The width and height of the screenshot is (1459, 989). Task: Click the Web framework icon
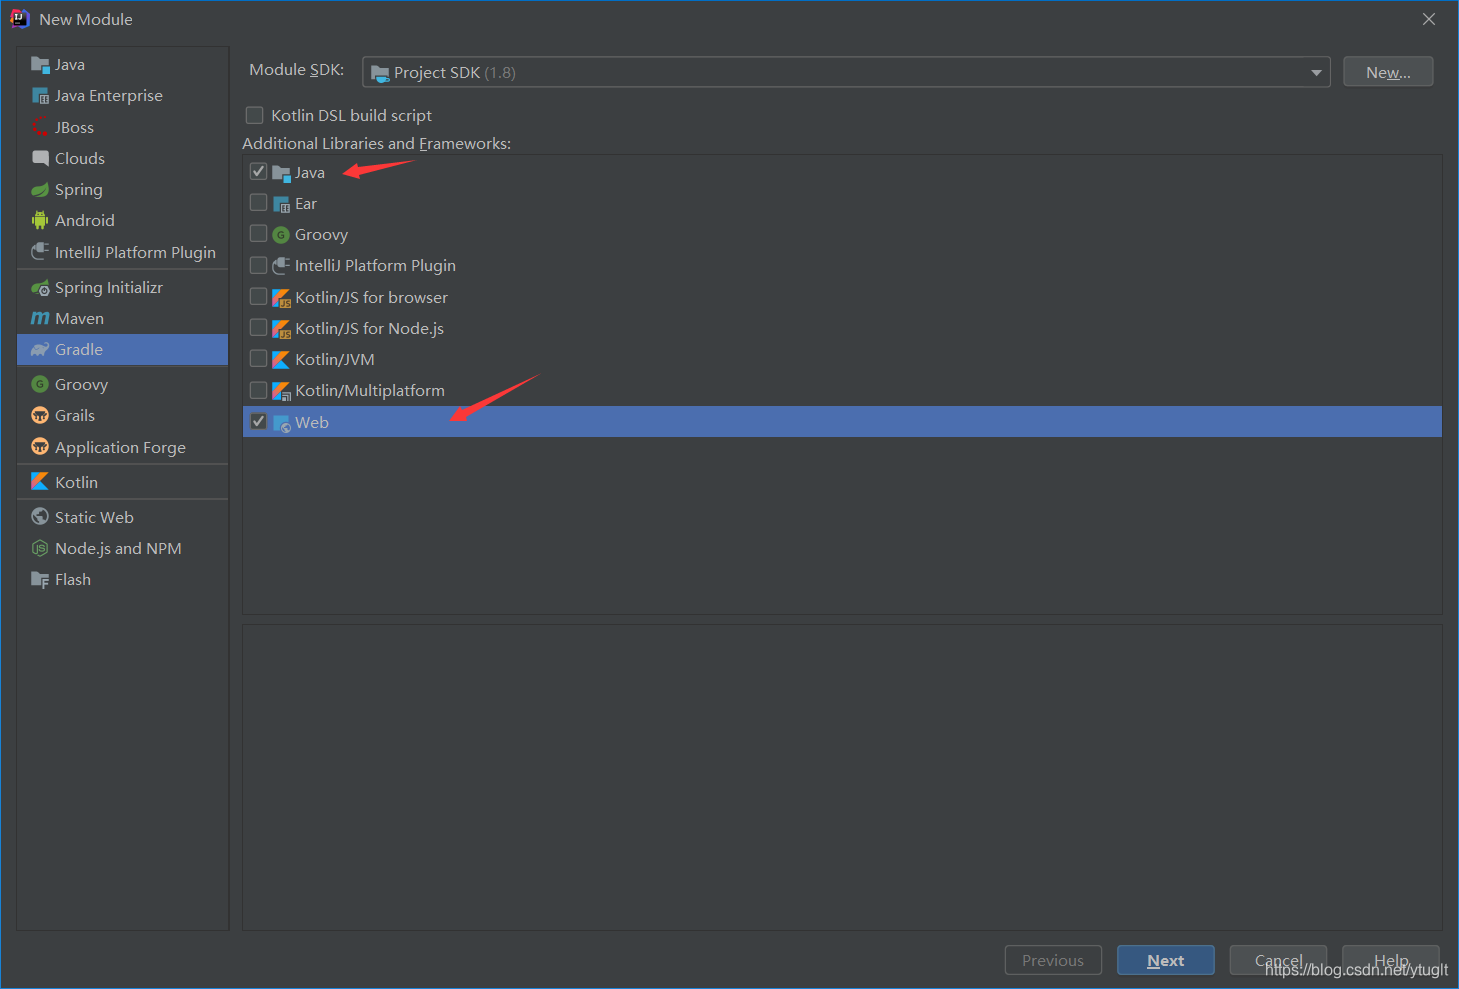tap(281, 422)
